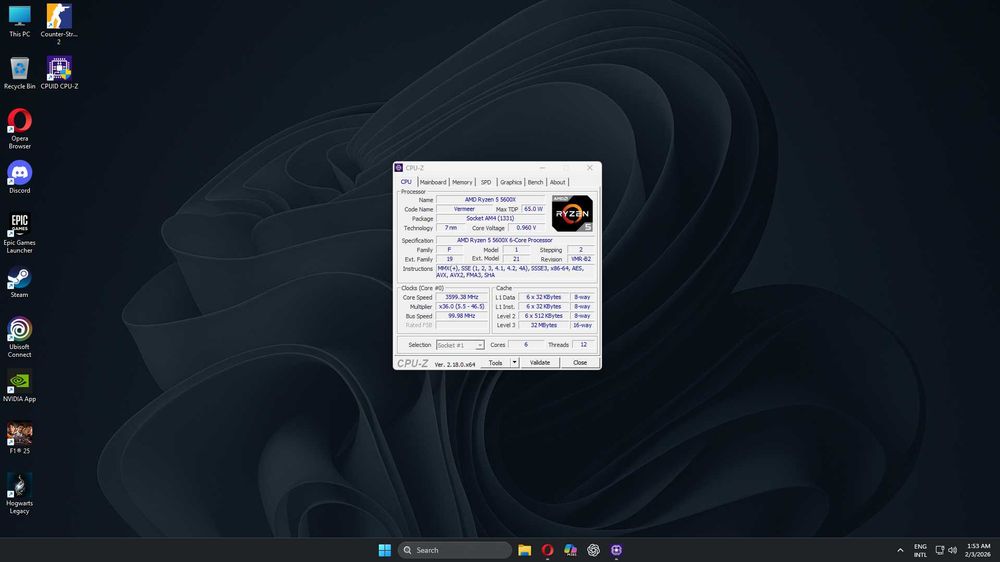Open the volume tray icon
The height and width of the screenshot is (562, 1000).
(x=952, y=550)
